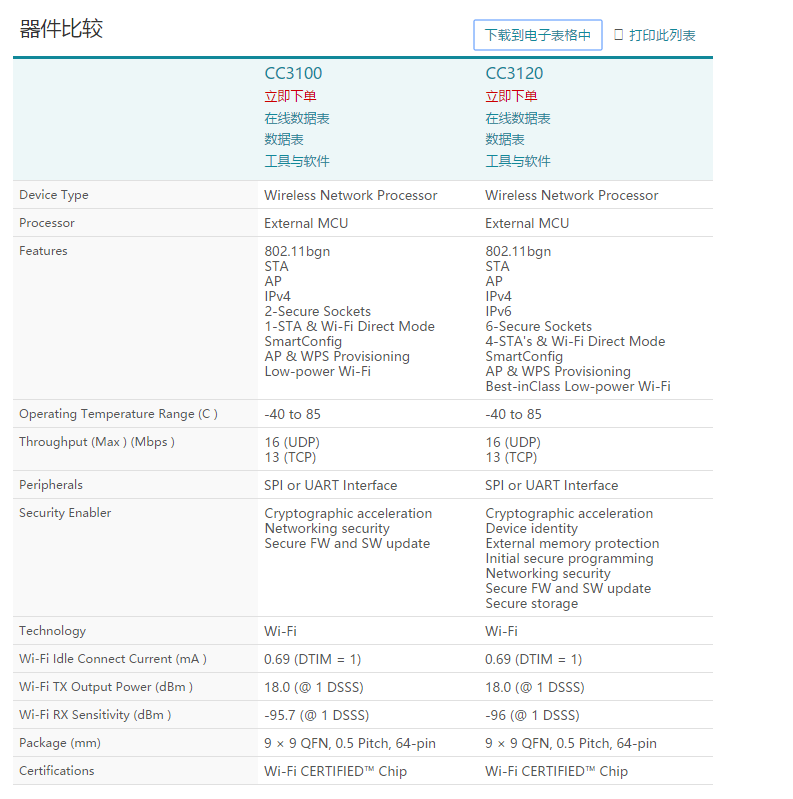
Task: Open the CC3120 product link
Action: [514, 73]
